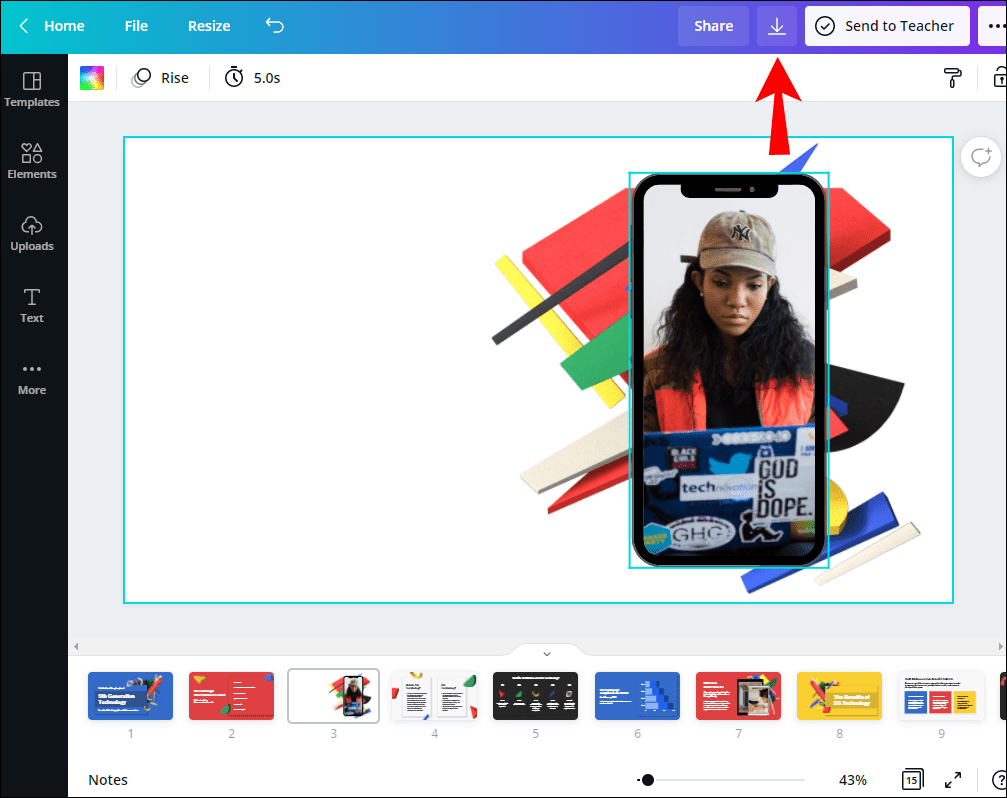Select the copy style paint roller tool
Viewport: 1007px width, 798px height.
point(952,77)
